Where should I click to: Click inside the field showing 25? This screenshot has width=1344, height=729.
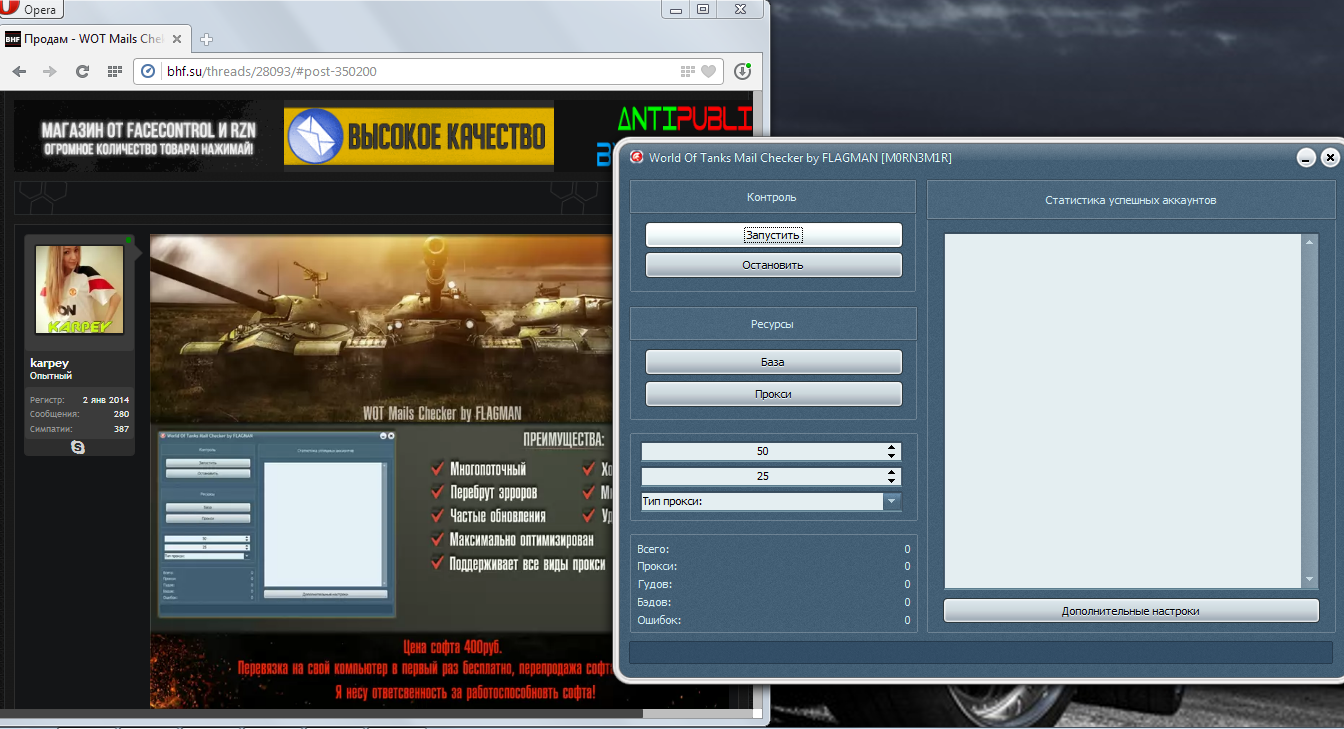click(x=762, y=476)
